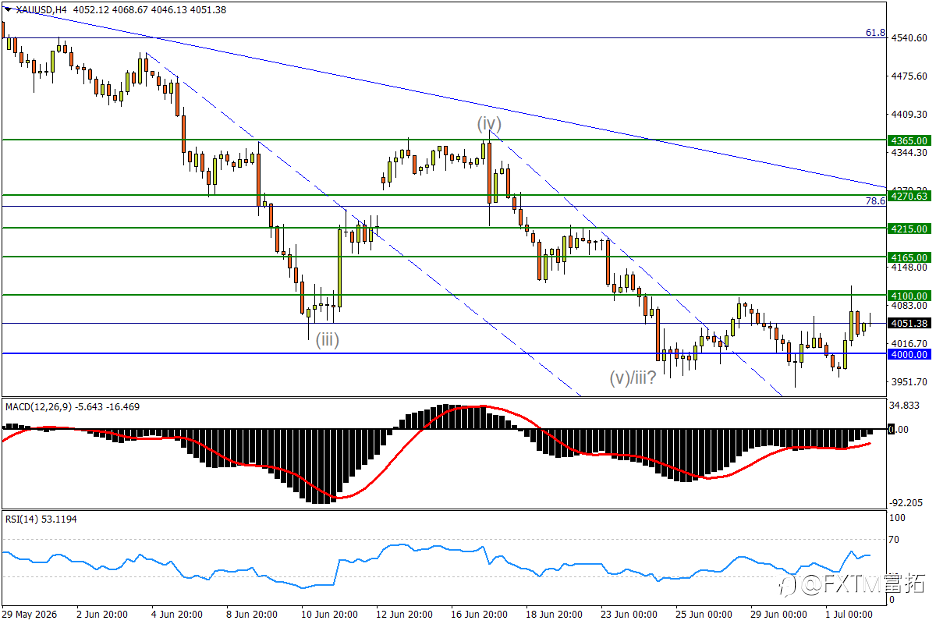
Task: Click the 29 May 2026 date label
Action: point(29,614)
